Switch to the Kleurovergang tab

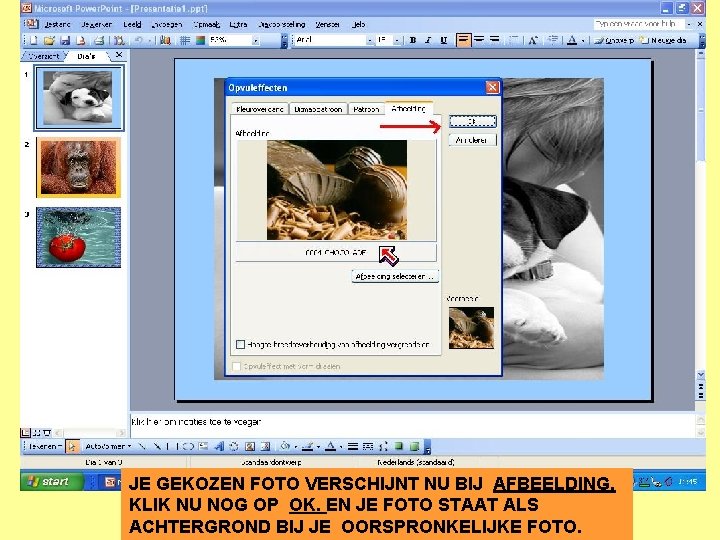pyautogui.click(x=259, y=109)
